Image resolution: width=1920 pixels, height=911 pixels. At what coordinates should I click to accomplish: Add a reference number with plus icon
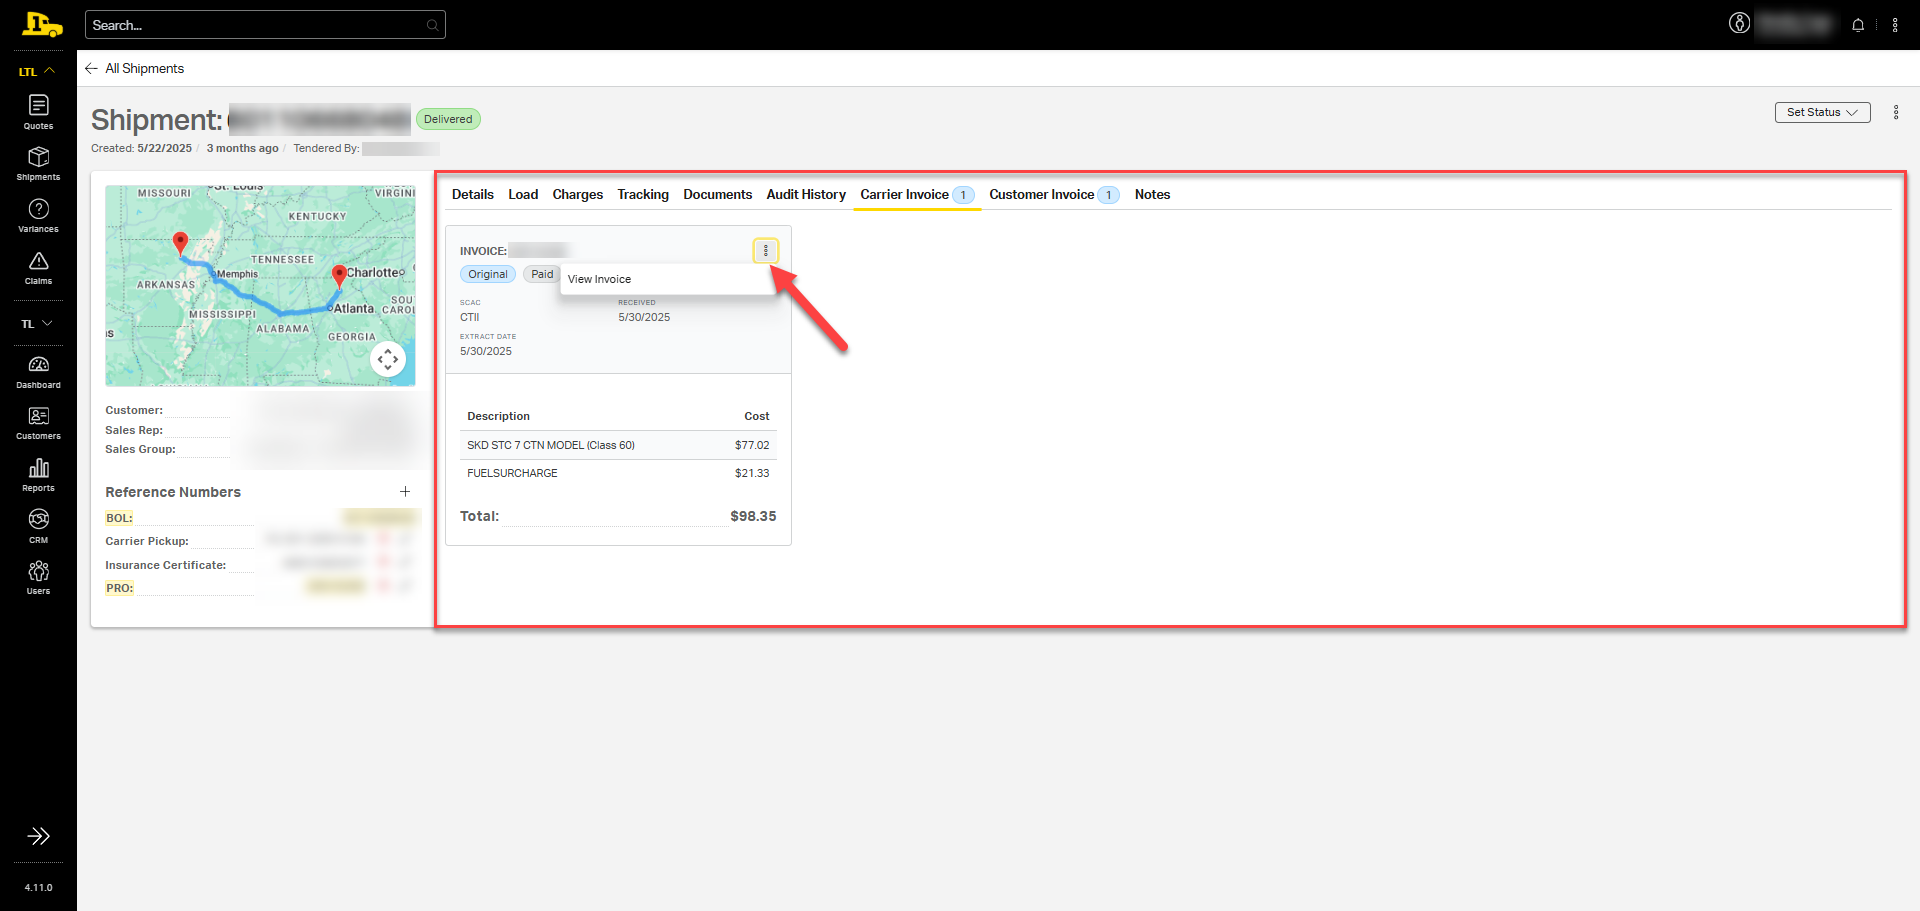click(405, 491)
